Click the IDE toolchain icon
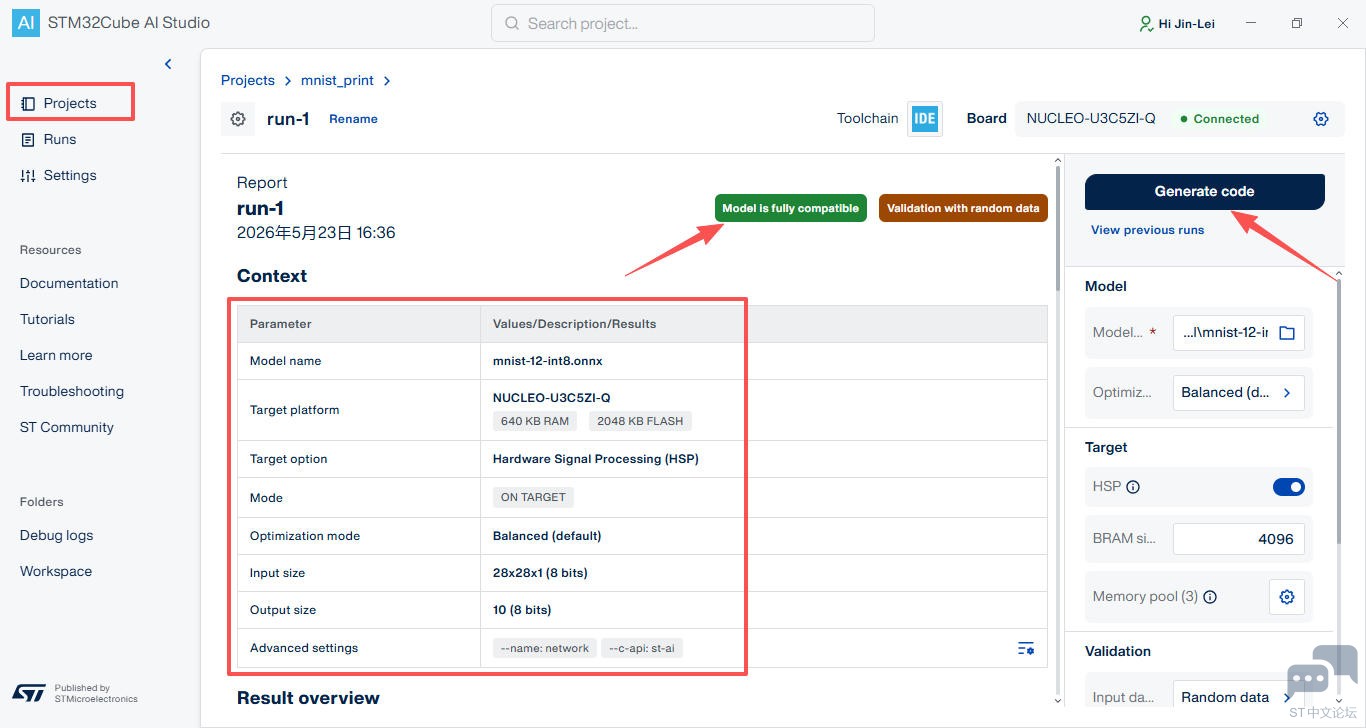The height and width of the screenshot is (728, 1366). 925,118
